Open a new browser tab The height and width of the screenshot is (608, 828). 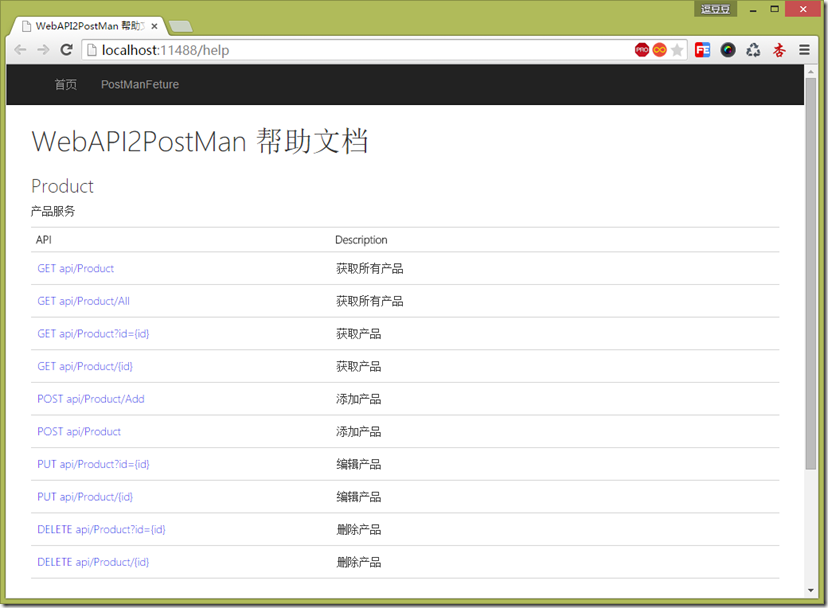181,26
